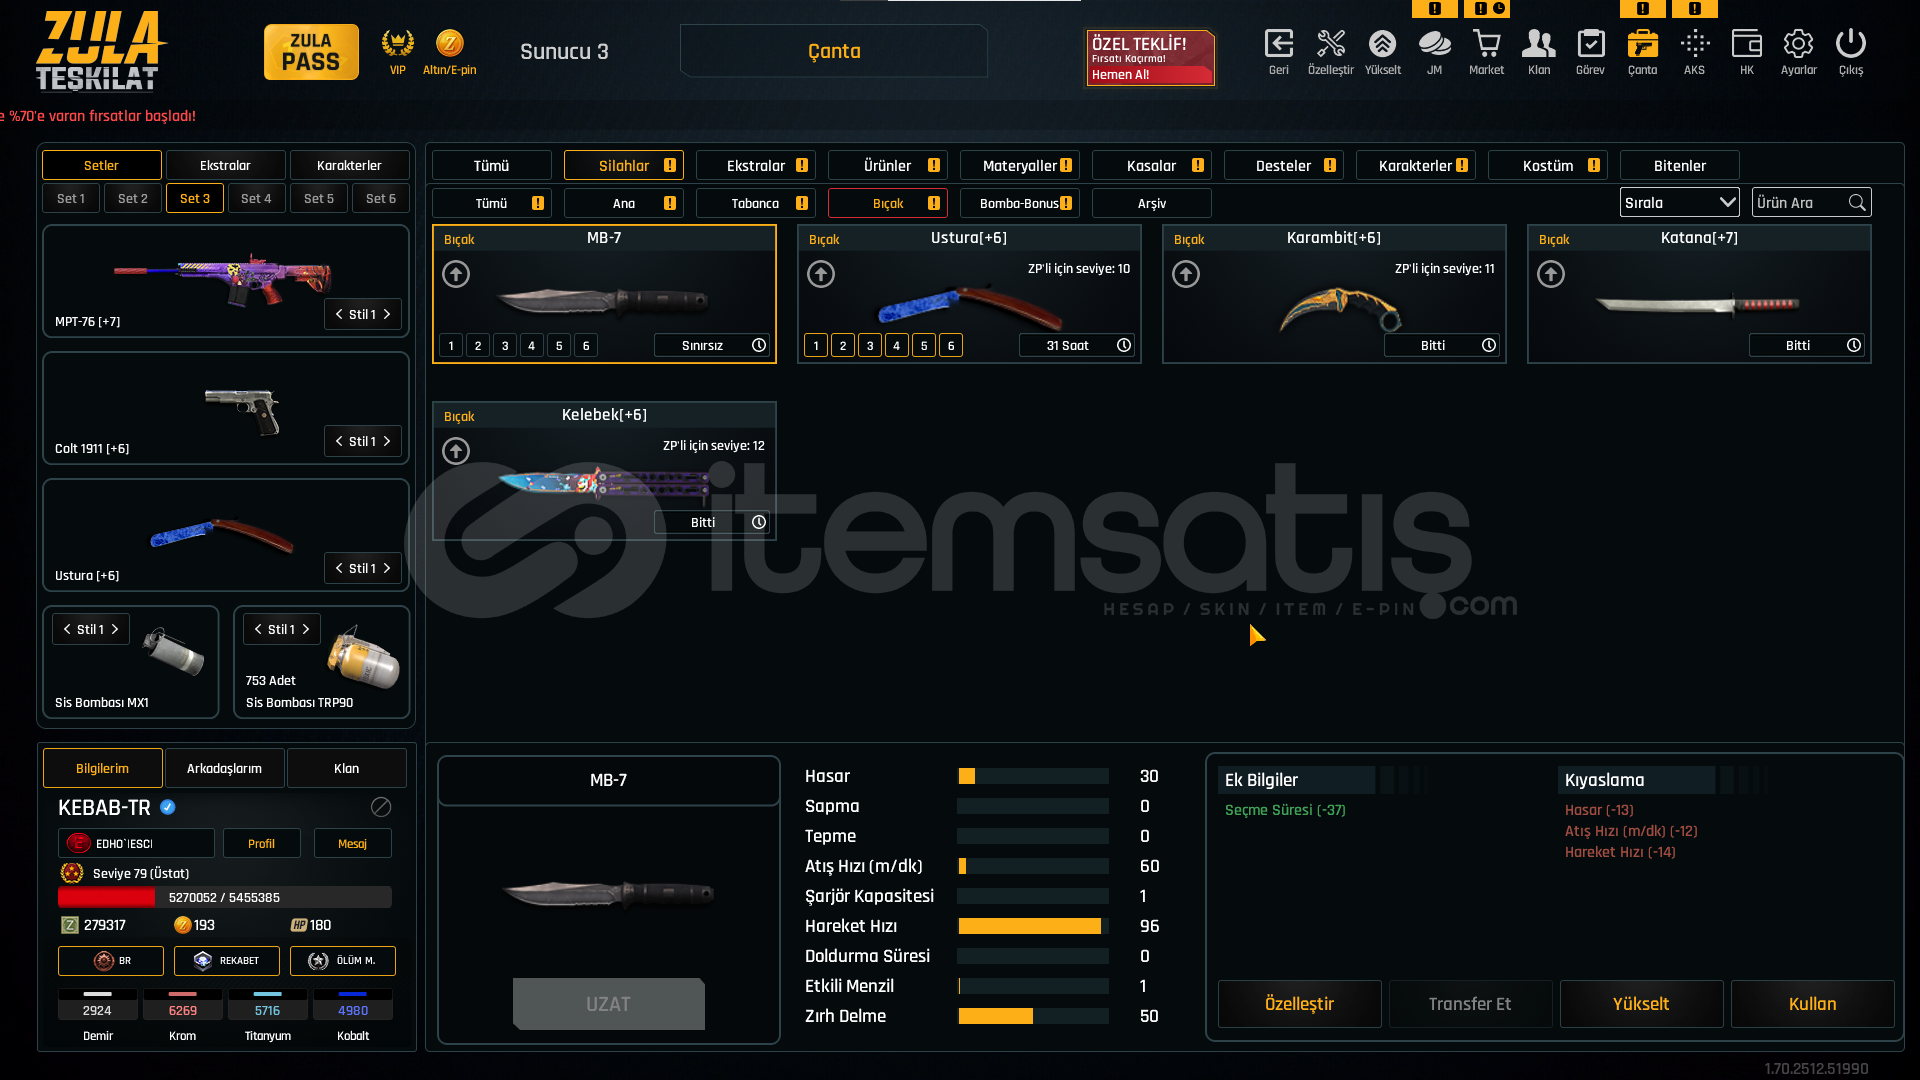Toggle slot 4 on the Ustura[+6] card
Viewport: 1920px width, 1080px height.
897,345
